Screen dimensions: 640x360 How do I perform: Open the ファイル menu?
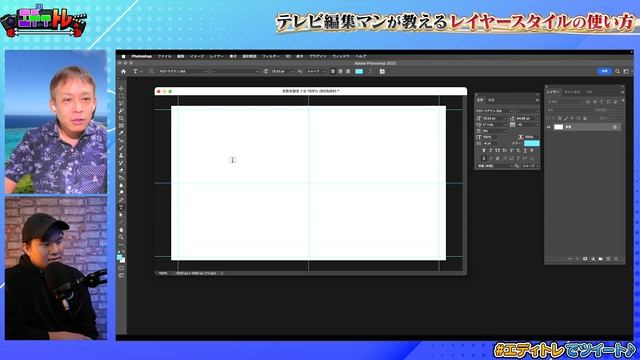[164, 56]
